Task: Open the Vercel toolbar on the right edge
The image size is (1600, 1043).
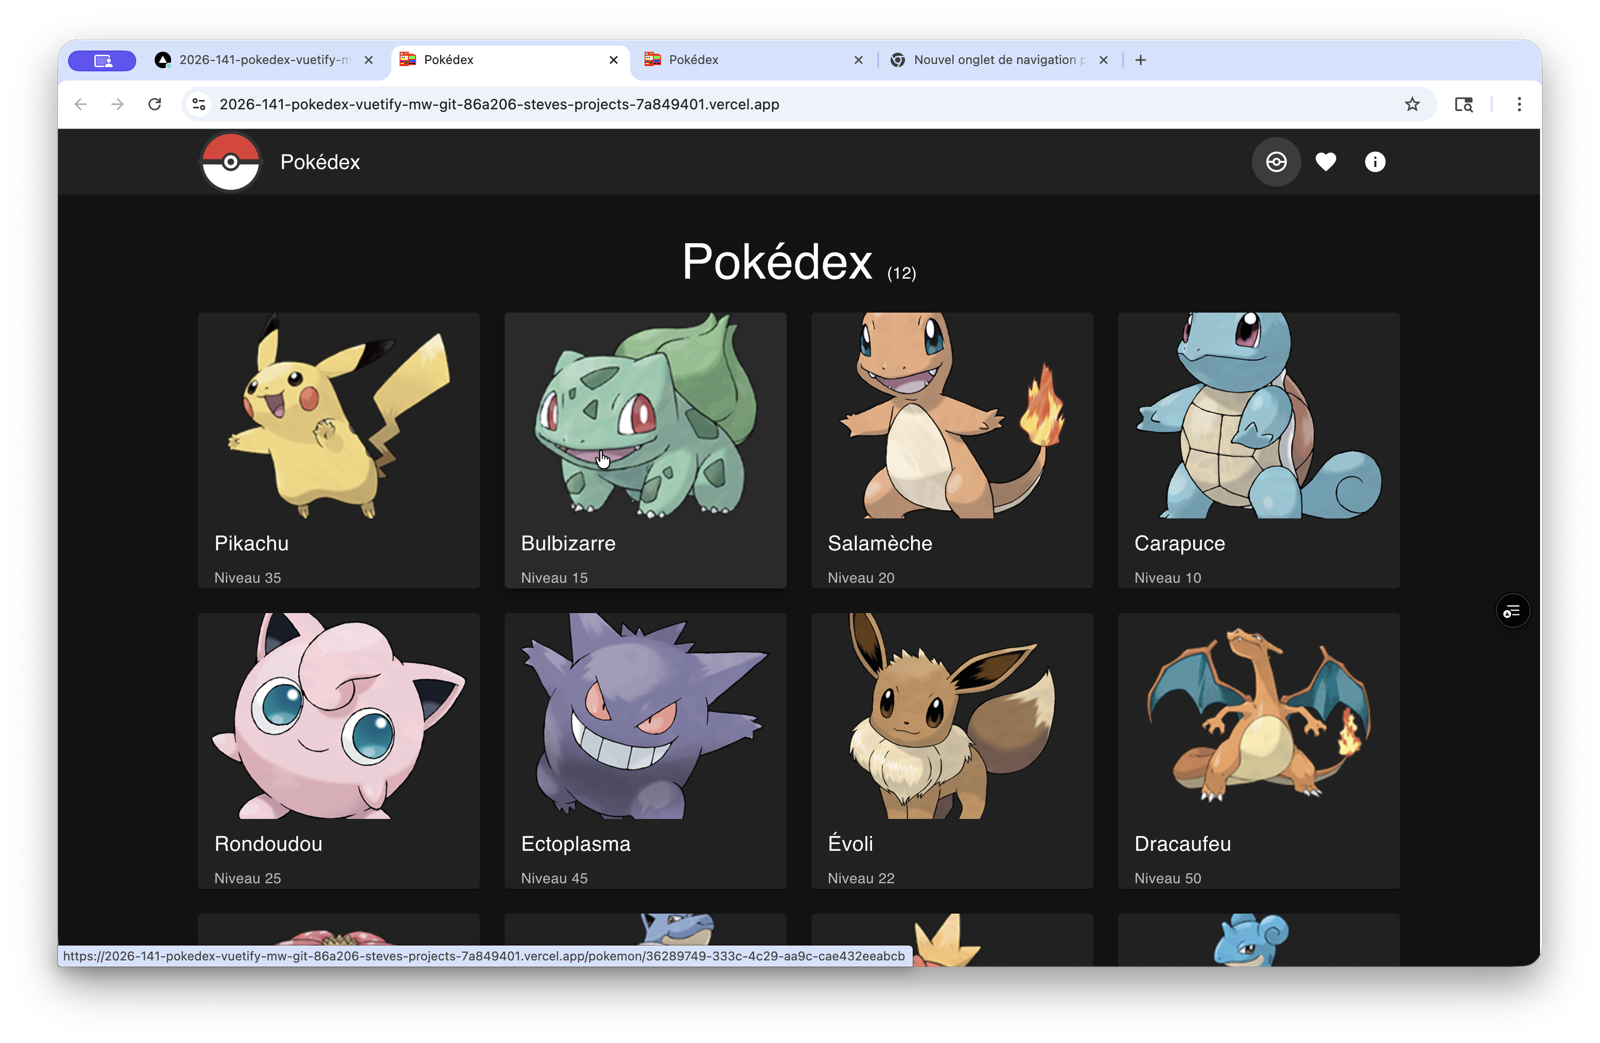Action: [1512, 610]
